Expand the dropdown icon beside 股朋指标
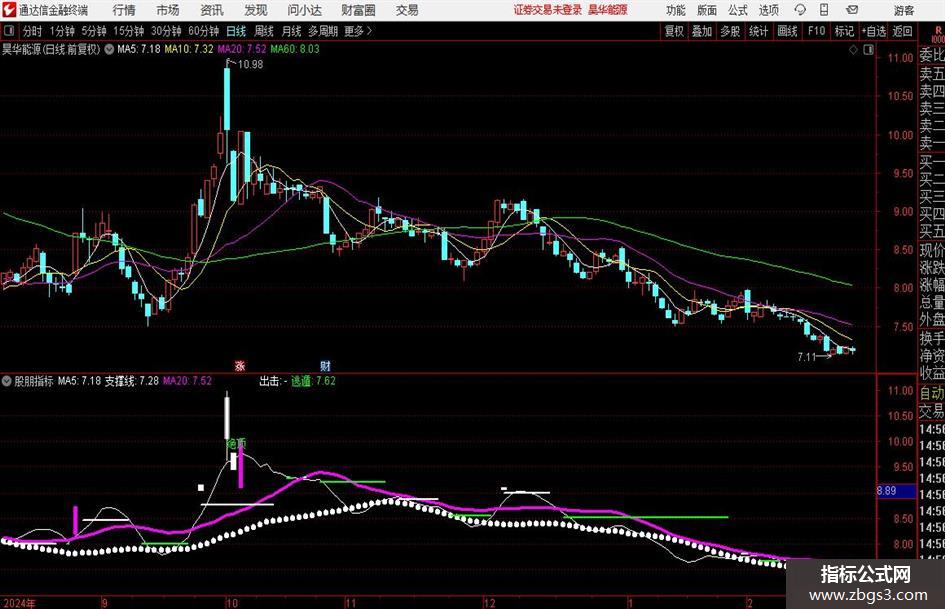Screen dimensions: 945x609 click(x=7, y=381)
